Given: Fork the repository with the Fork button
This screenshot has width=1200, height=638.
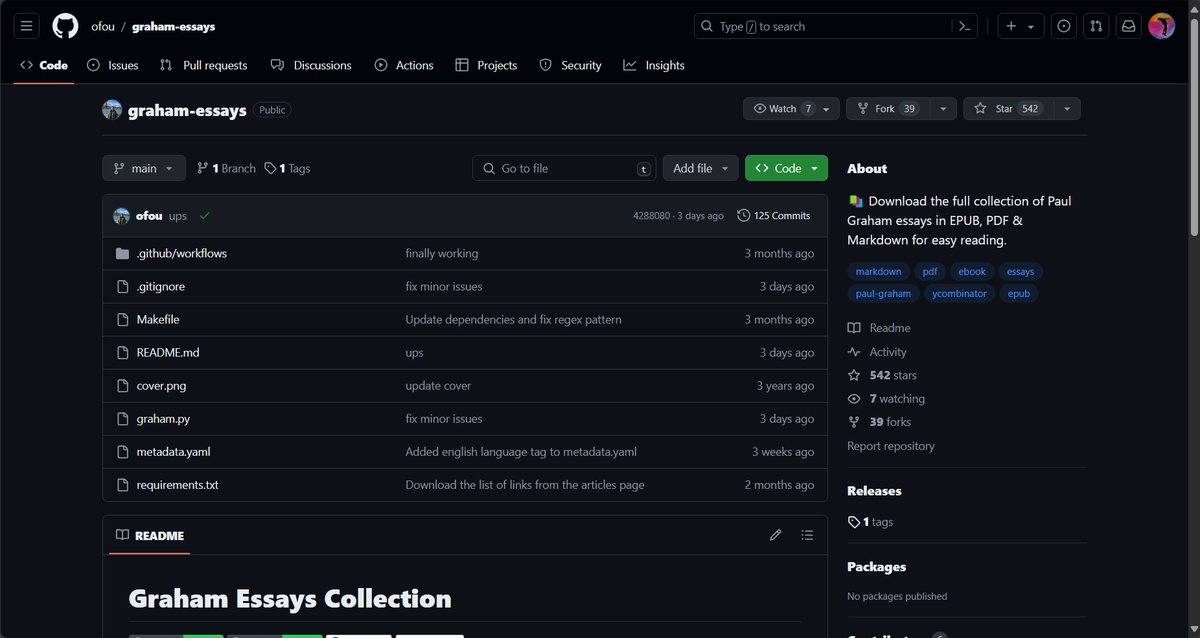Looking at the screenshot, I should [x=888, y=109].
